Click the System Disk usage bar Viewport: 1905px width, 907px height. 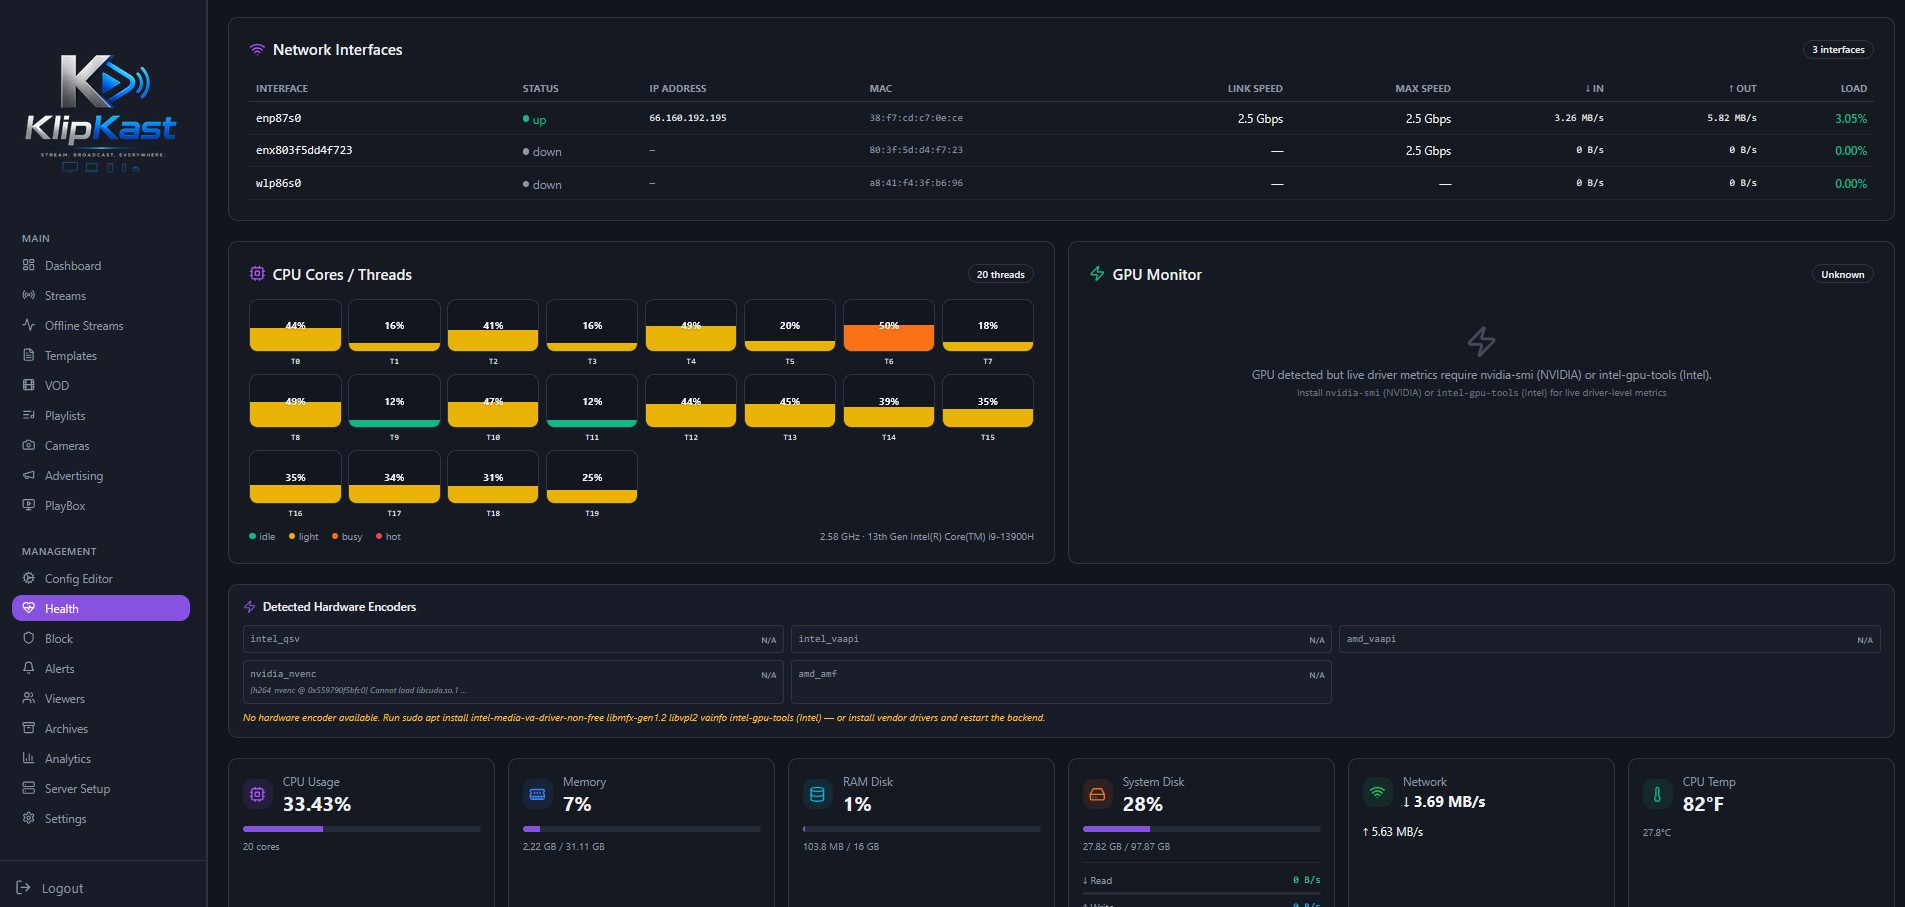click(1202, 829)
